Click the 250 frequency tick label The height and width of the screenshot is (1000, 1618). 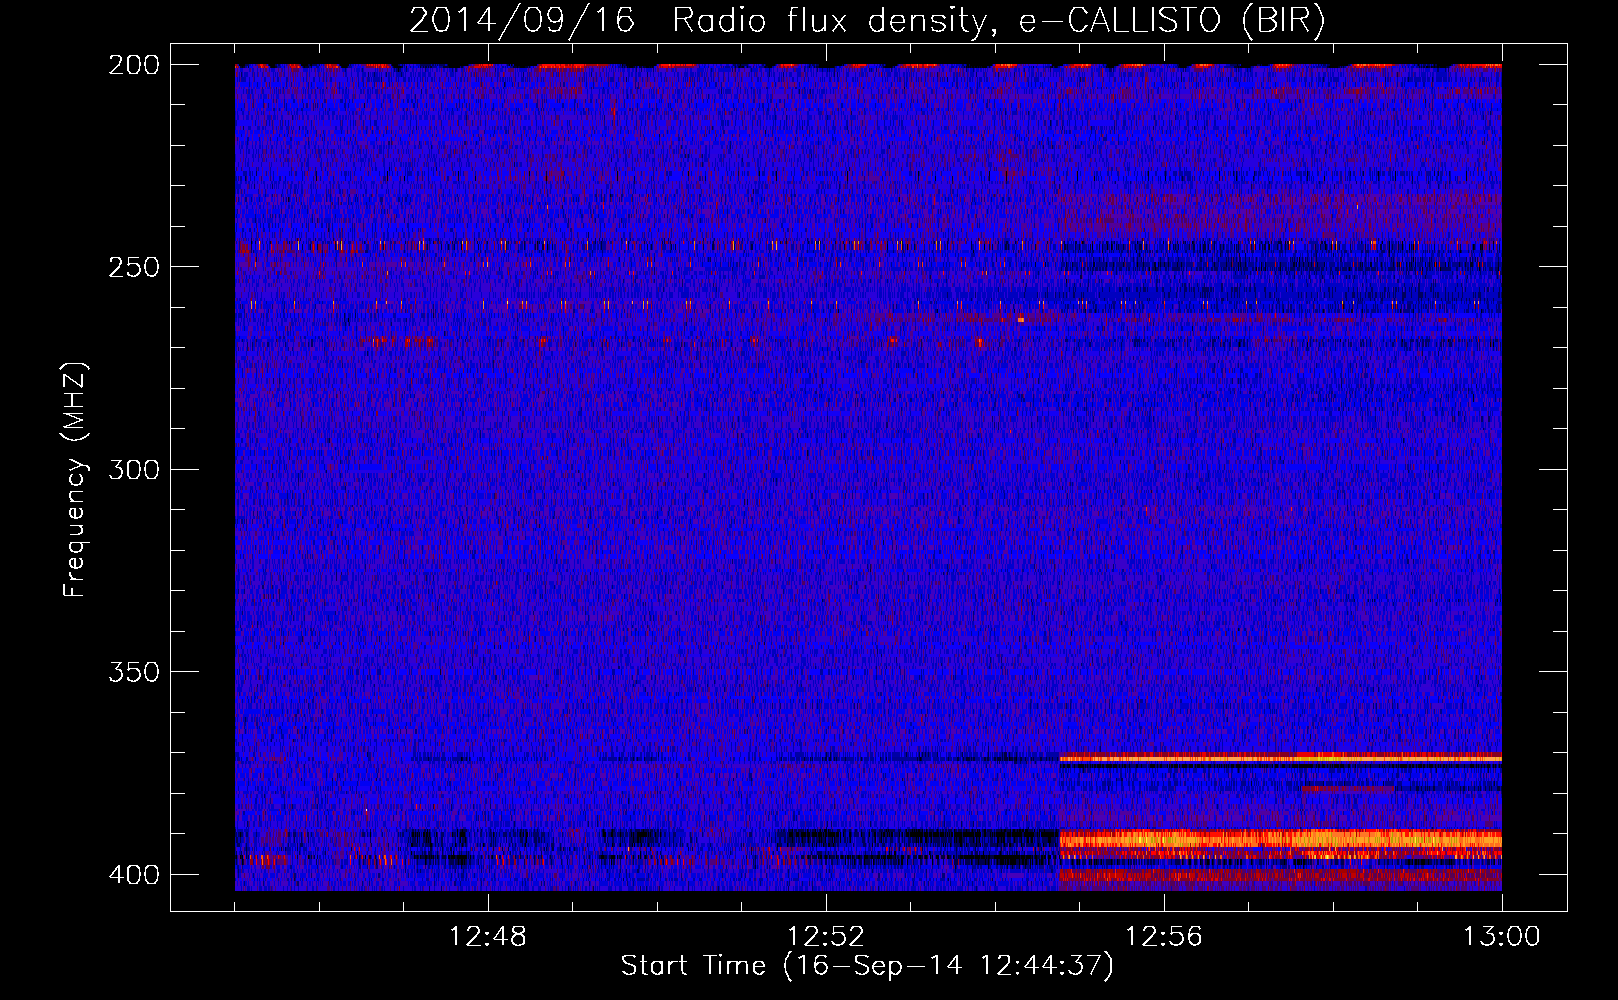(x=133, y=267)
